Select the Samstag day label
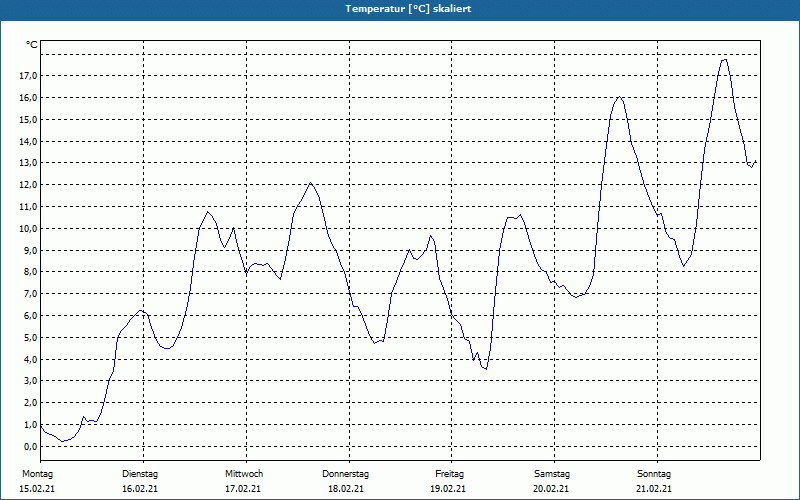The height and width of the screenshot is (500, 800). tap(552, 474)
